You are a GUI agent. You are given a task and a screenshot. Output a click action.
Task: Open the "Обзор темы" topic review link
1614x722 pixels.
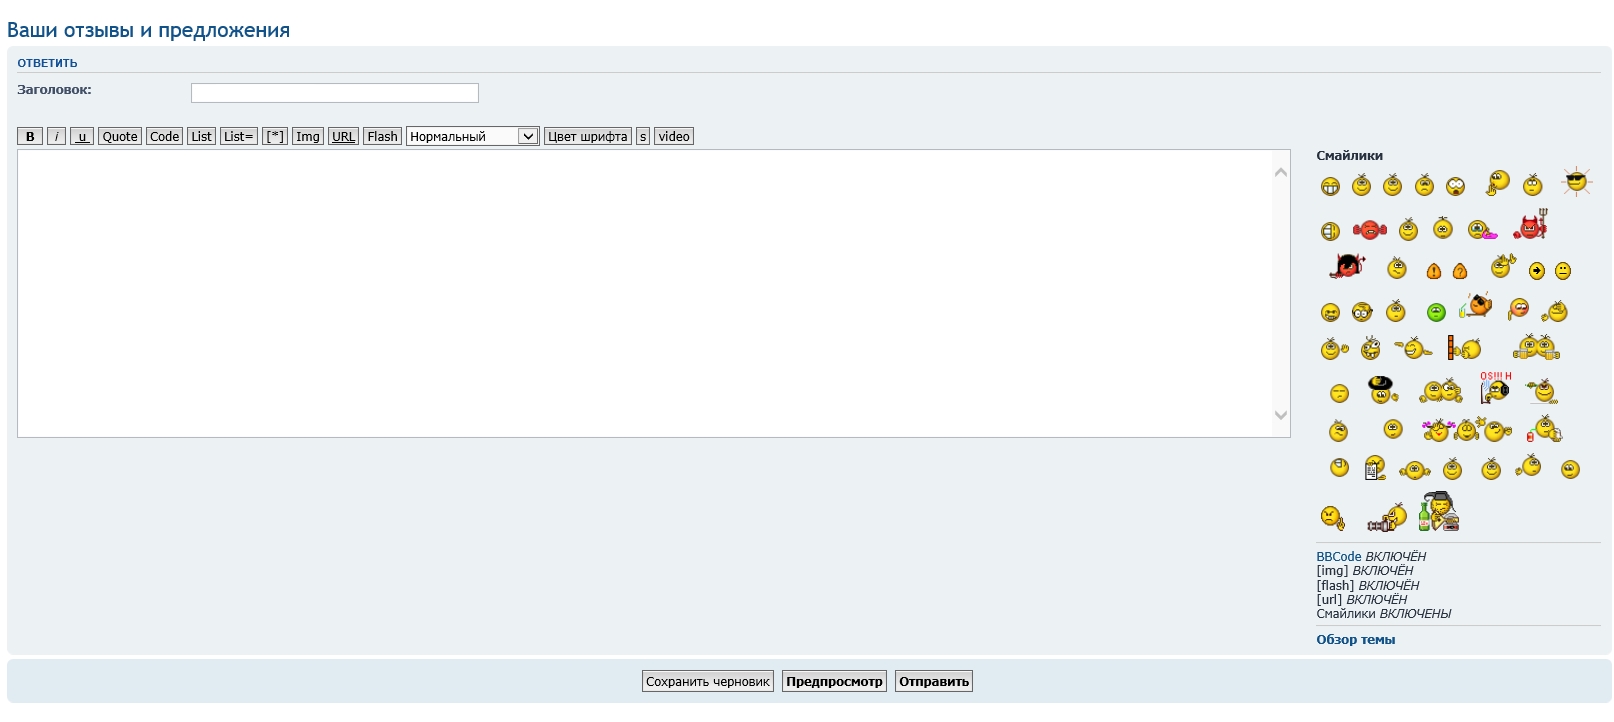coord(1355,640)
